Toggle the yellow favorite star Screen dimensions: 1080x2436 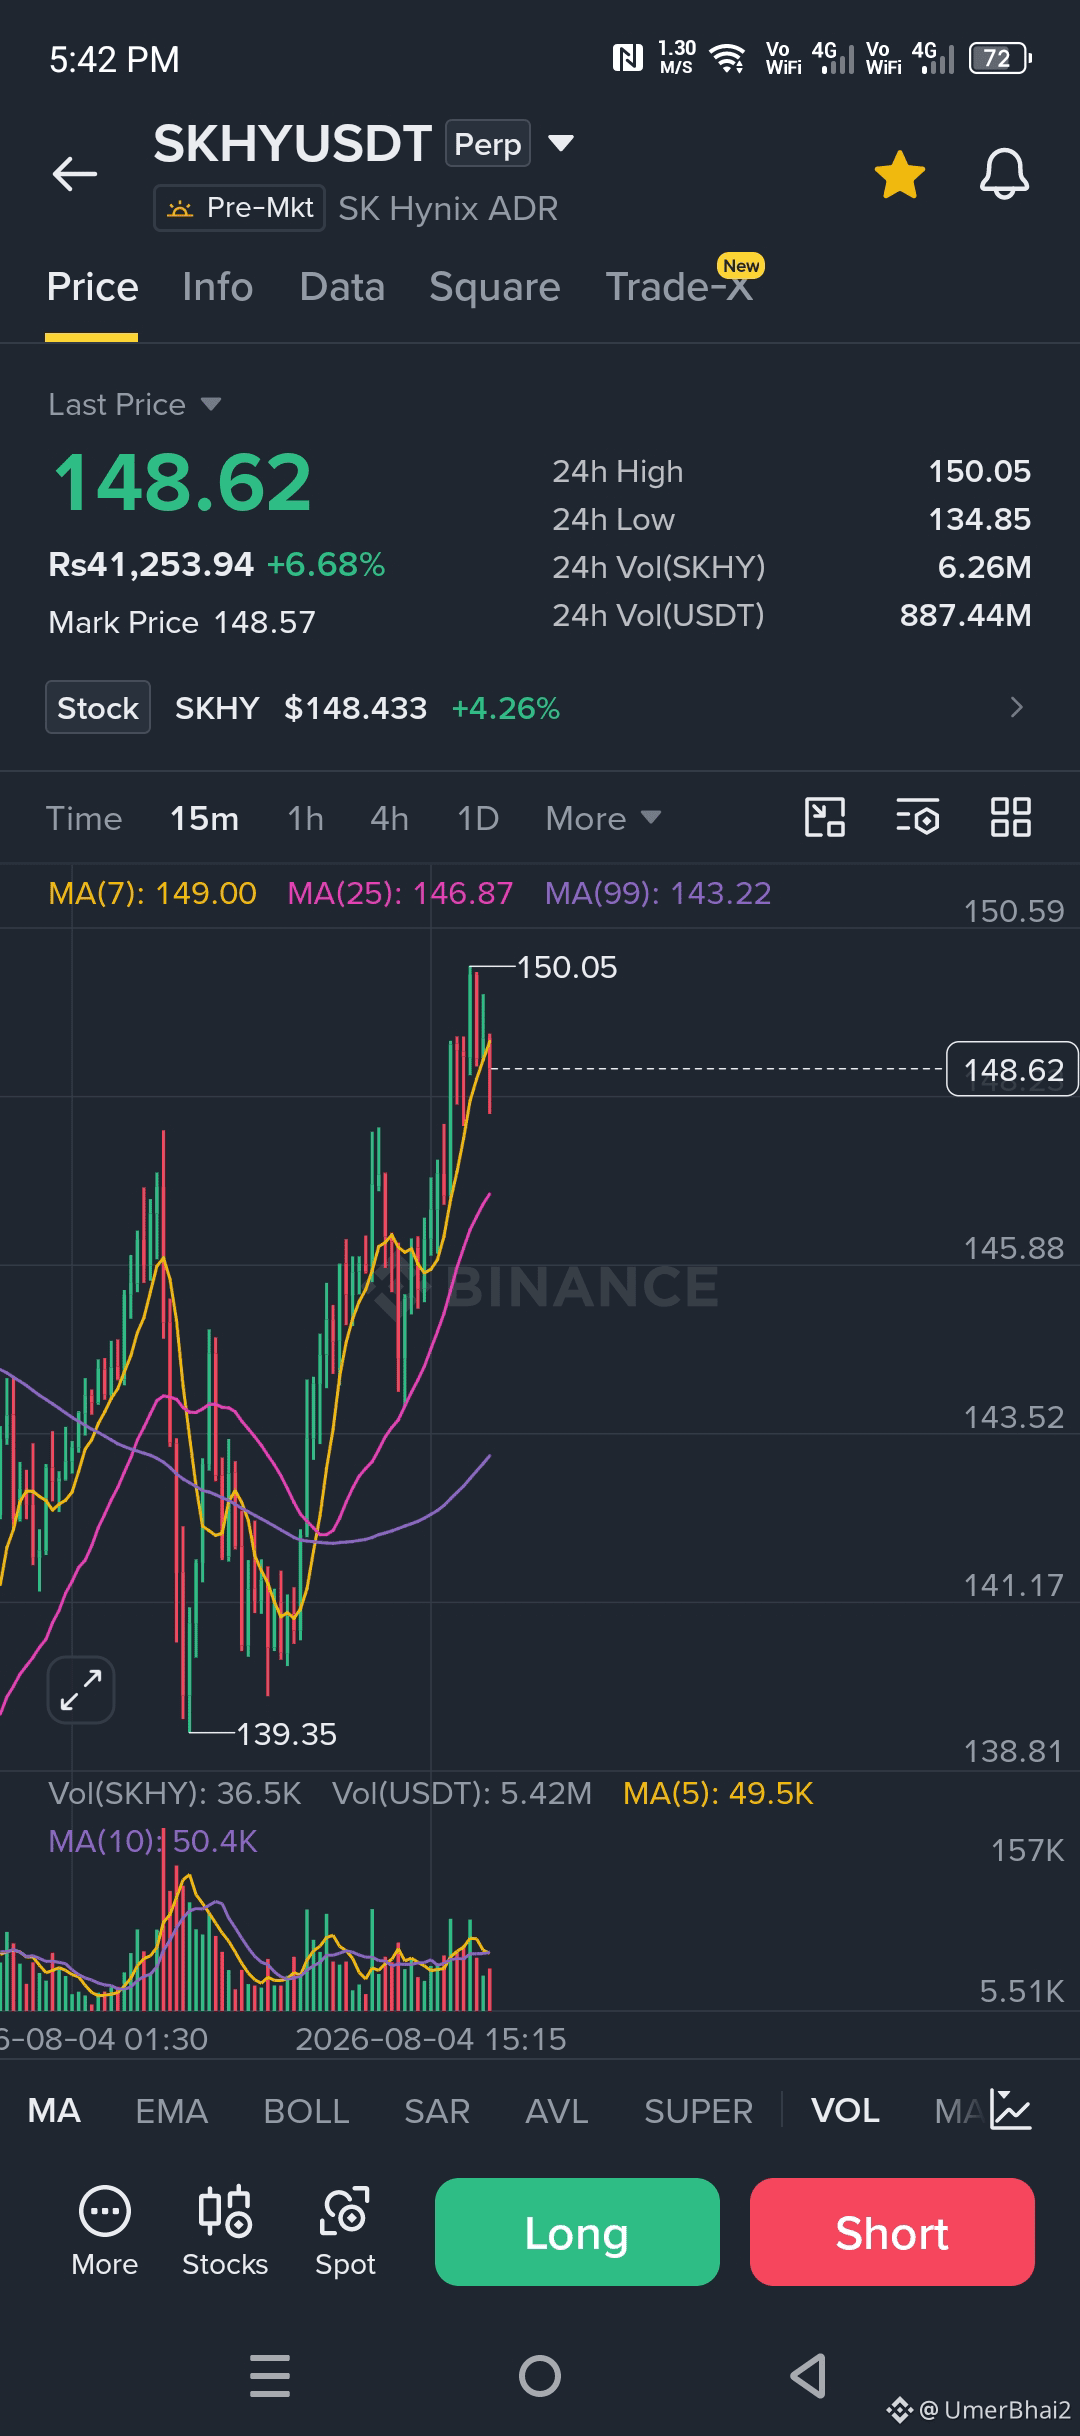coord(900,175)
